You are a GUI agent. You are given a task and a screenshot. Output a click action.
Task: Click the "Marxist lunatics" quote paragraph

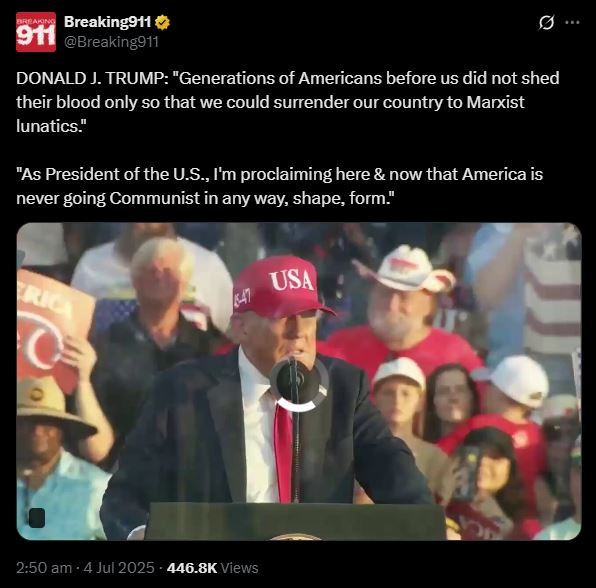[x=288, y=102]
